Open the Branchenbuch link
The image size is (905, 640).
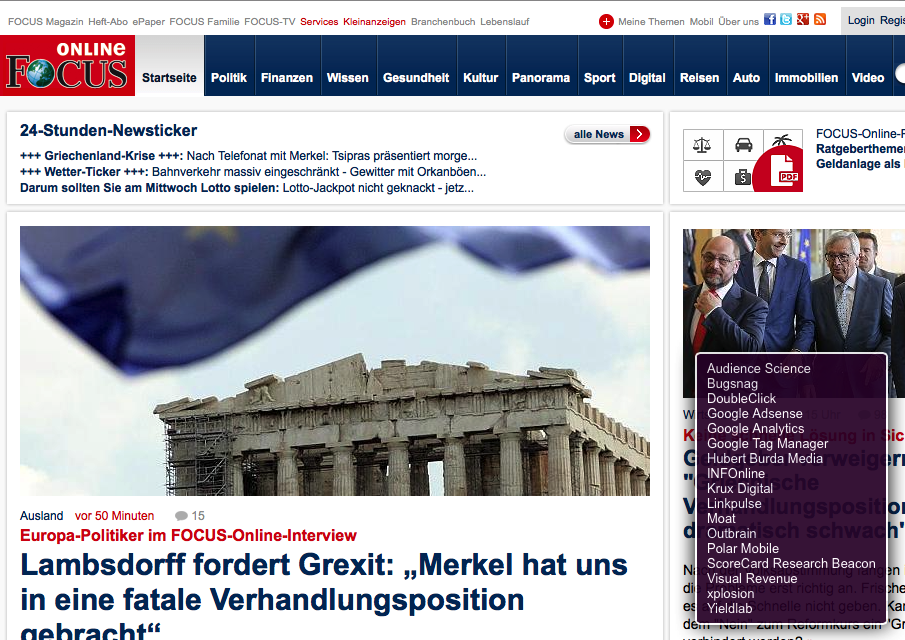(x=443, y=22)
